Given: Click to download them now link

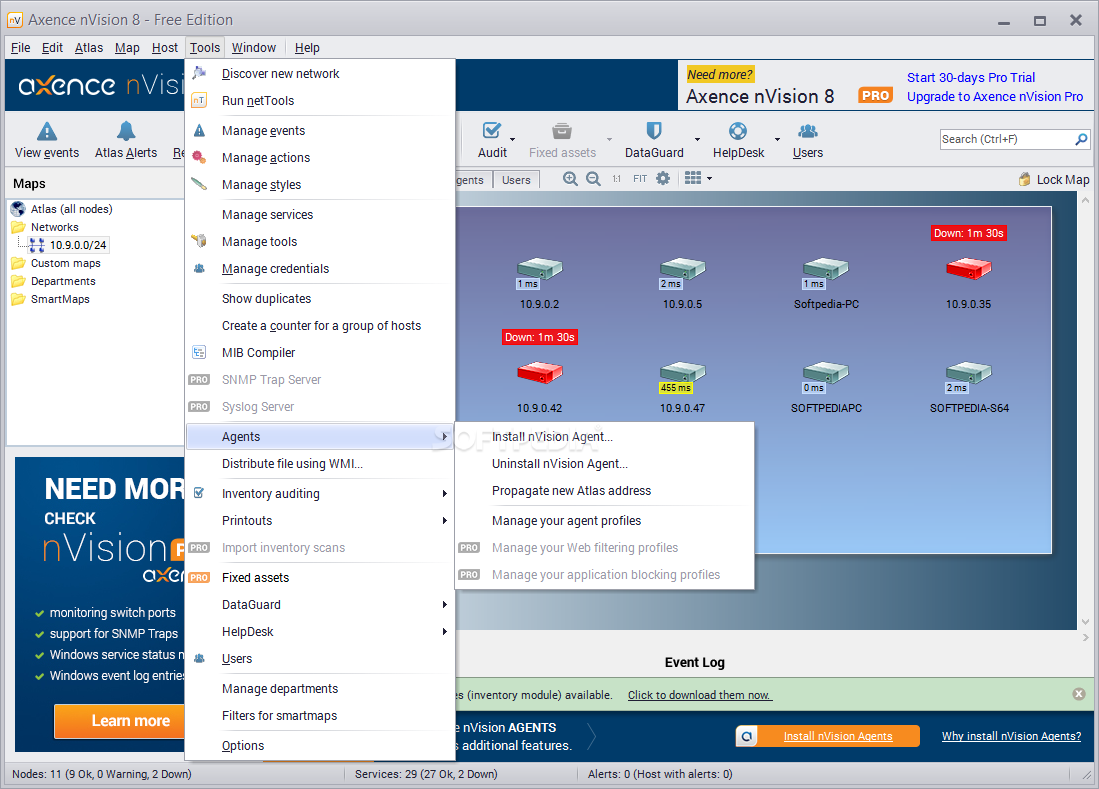Looking at the screenshot, I should [699, 695].
